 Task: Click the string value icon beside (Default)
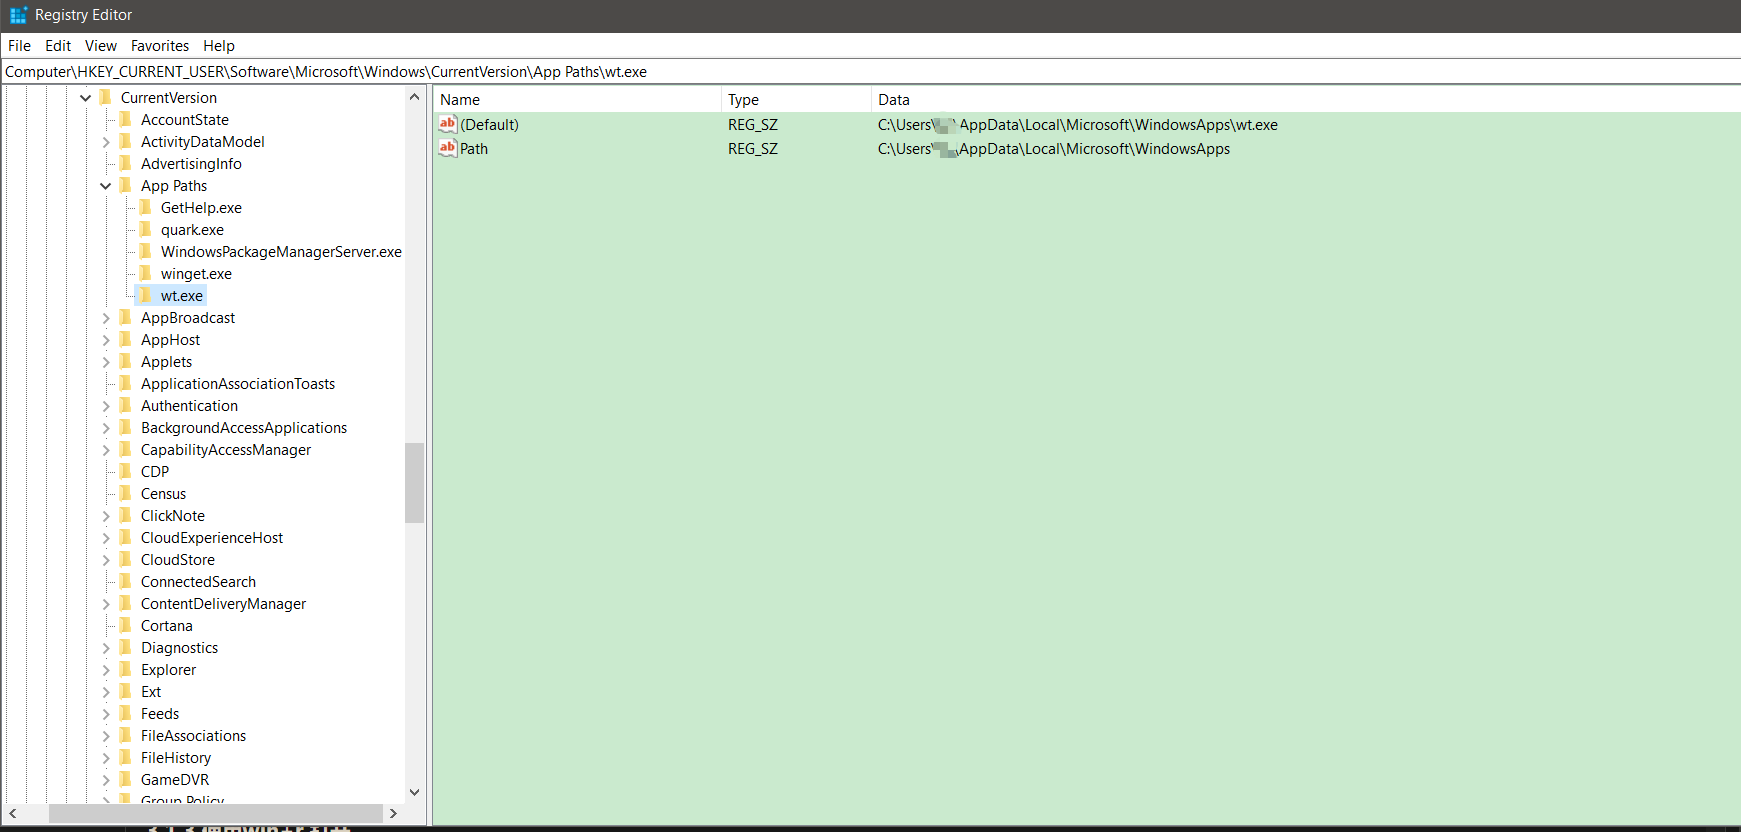(x=448, y=124)
